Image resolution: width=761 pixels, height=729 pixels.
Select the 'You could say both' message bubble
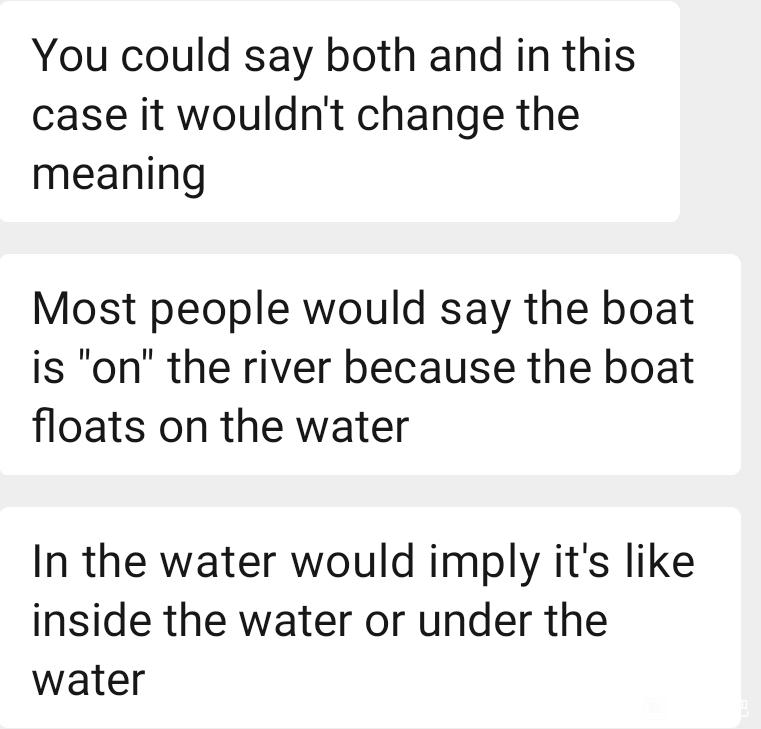(340, 111)
